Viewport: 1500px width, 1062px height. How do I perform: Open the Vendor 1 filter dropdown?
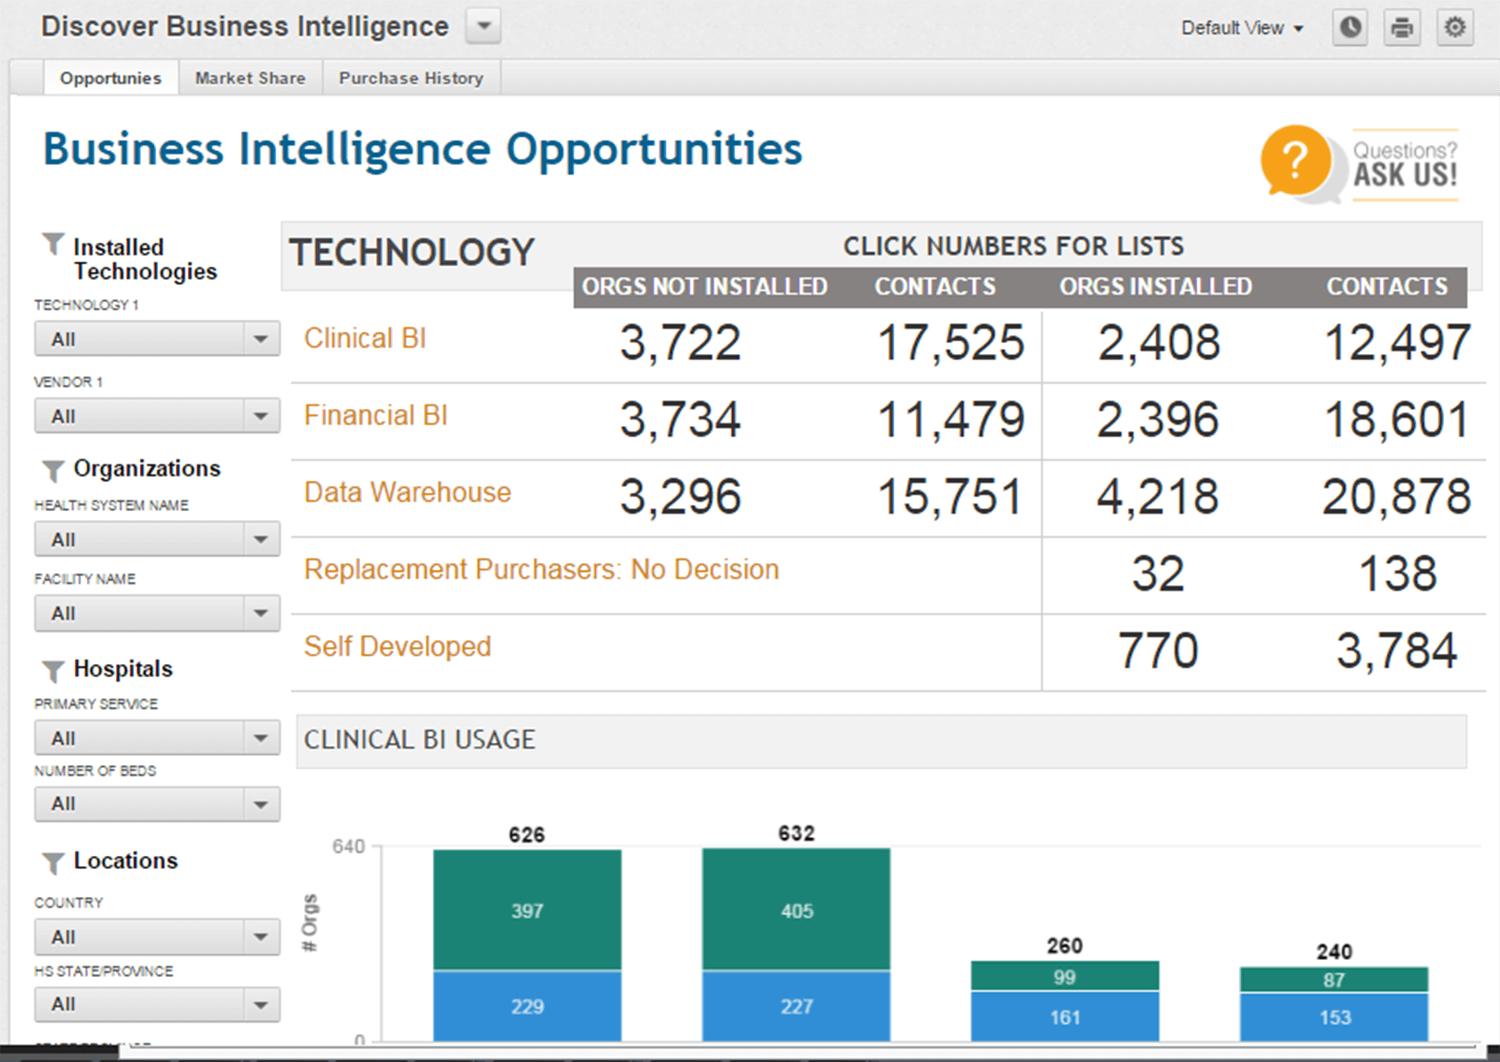[156, 415]
